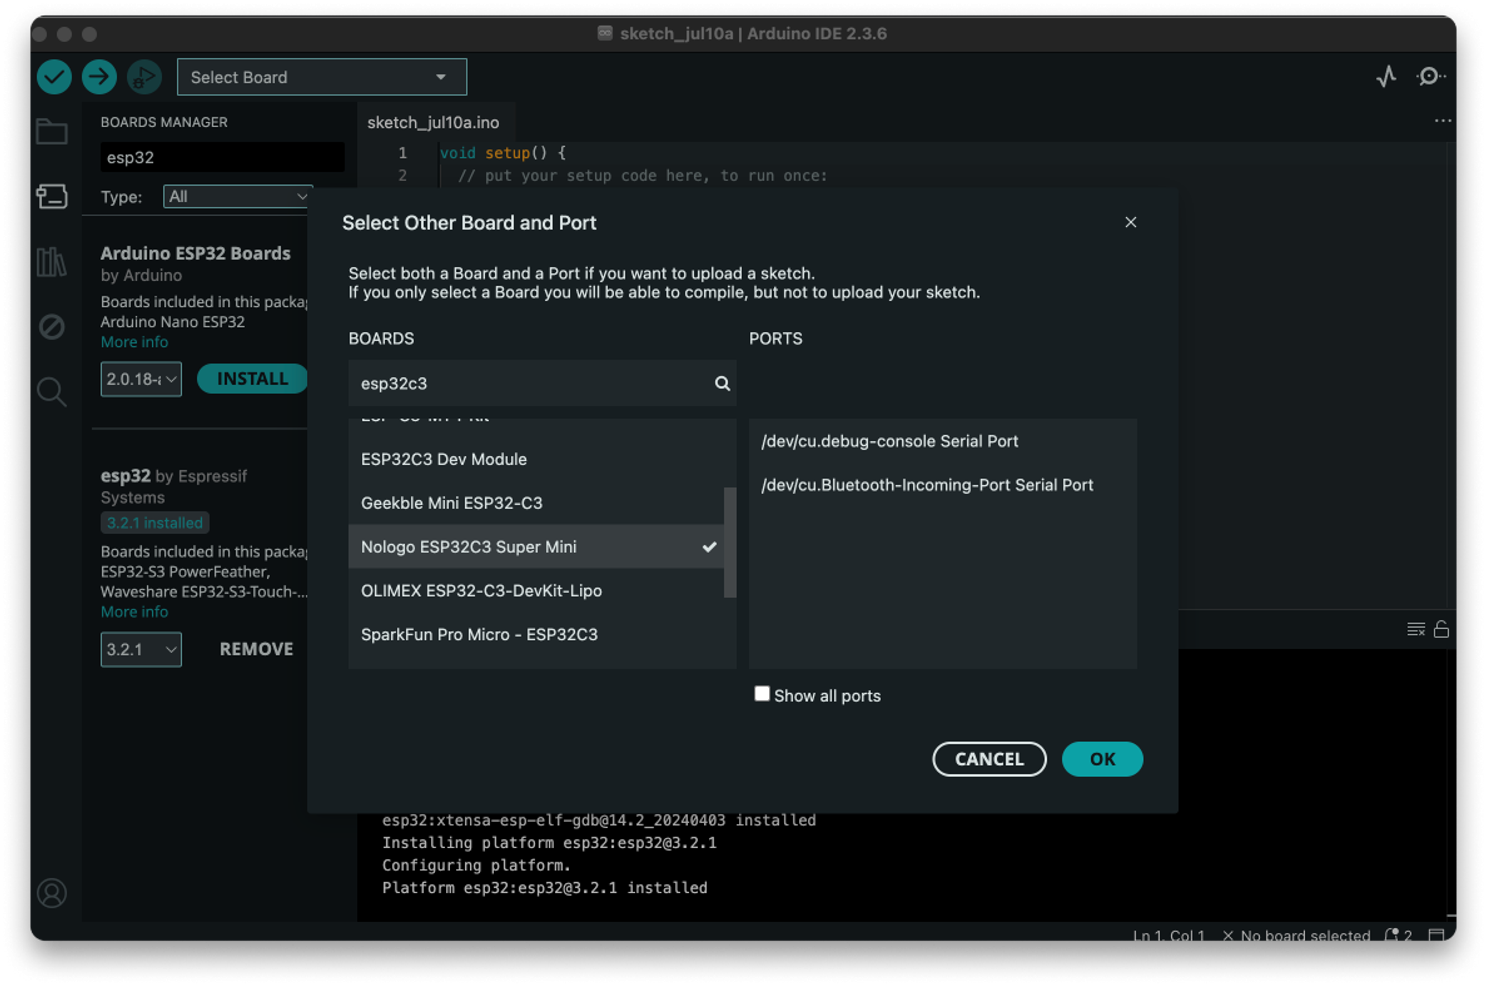Image resolution: width=1486 pixels, height=985 pixels.
Task: Open the version 2.0.18 dropdown
Action: [141, 379]
